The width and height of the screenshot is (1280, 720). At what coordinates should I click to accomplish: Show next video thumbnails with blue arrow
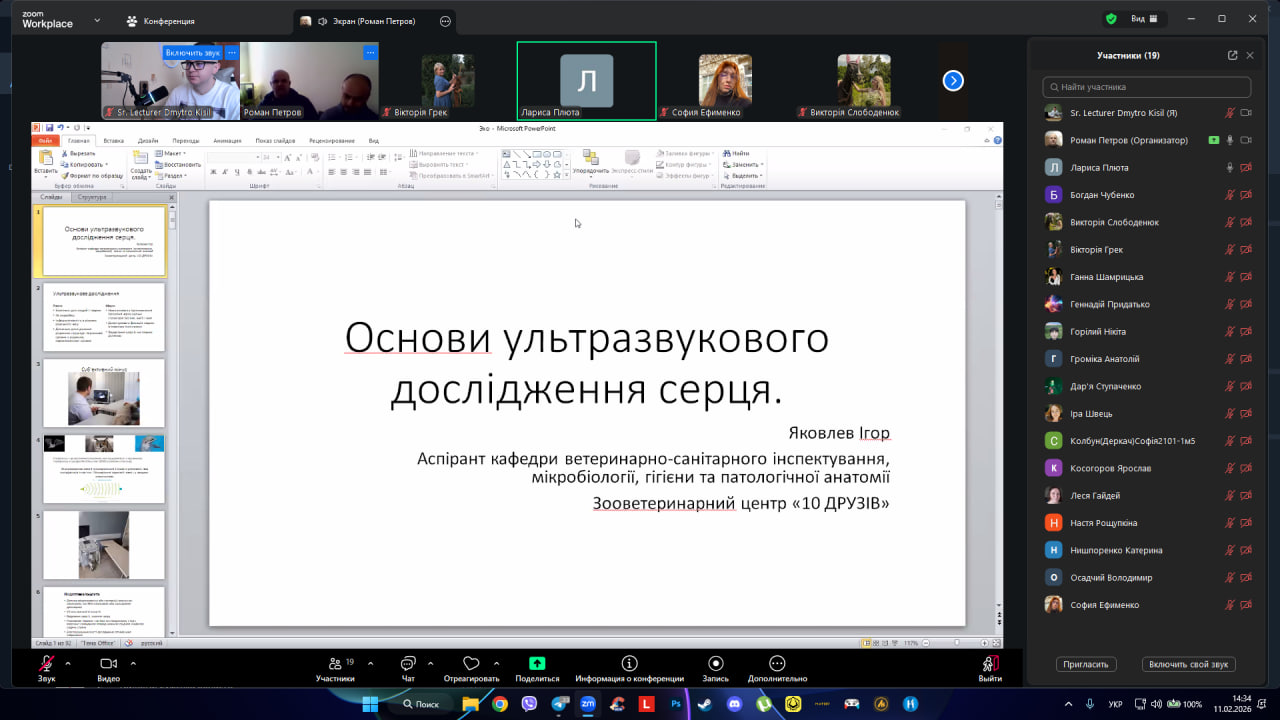[x=953, y=81]
